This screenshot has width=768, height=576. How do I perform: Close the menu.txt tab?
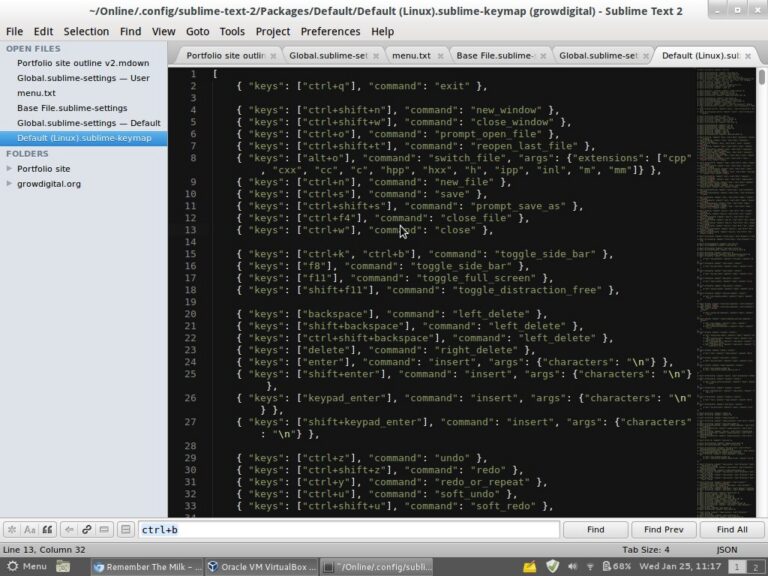(x=440, y=56)
